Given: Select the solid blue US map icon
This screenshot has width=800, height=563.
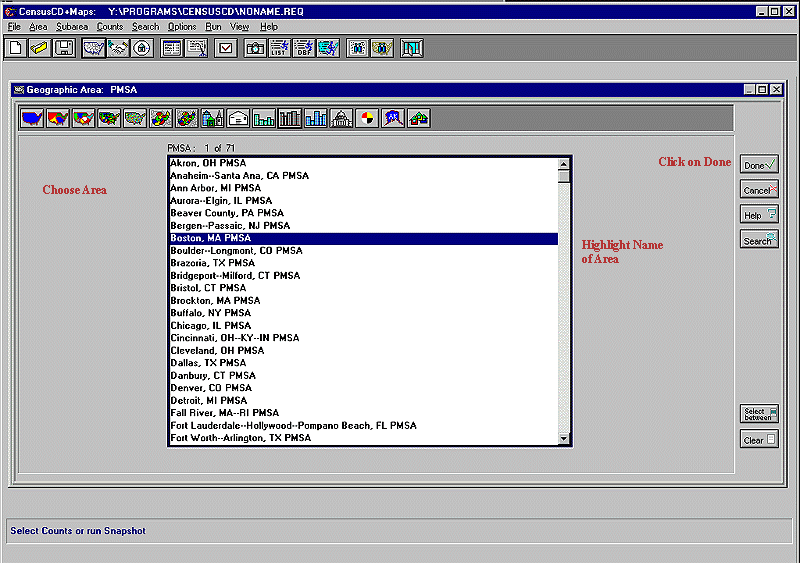Looking at the screenshot, I should click(32, 119).
